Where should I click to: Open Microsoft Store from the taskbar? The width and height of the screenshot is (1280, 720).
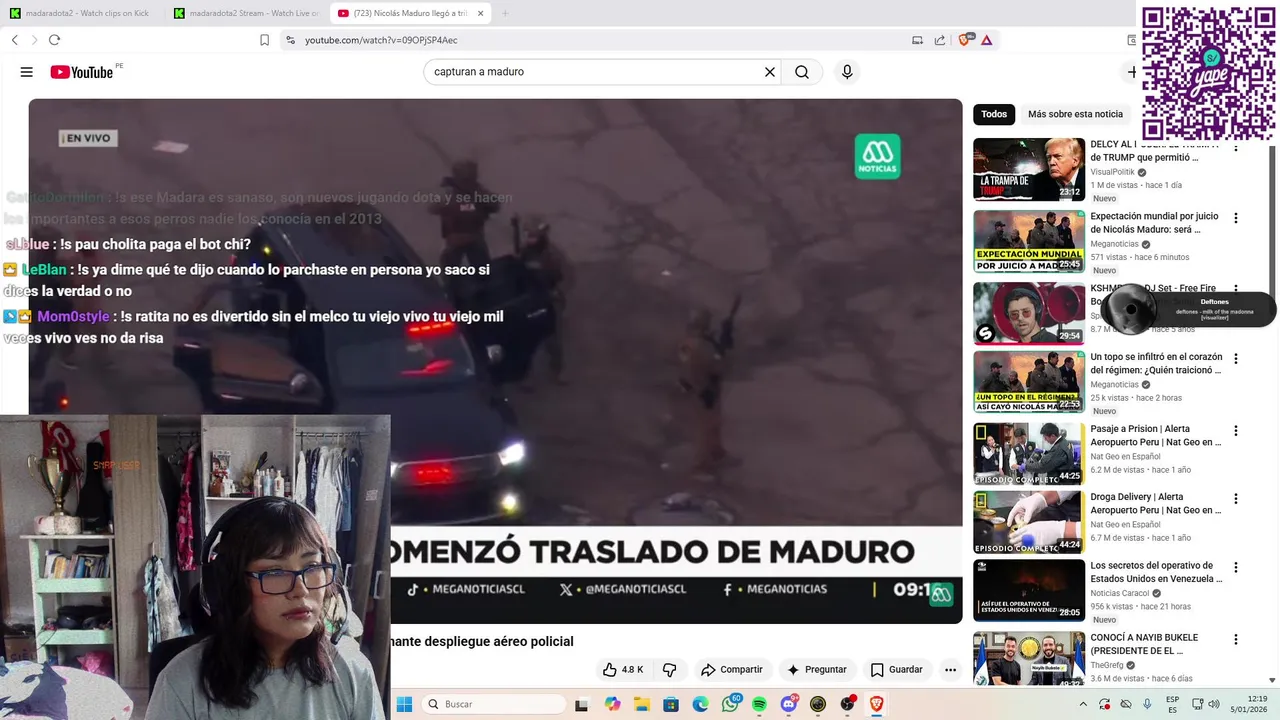[x=671, y=704]
